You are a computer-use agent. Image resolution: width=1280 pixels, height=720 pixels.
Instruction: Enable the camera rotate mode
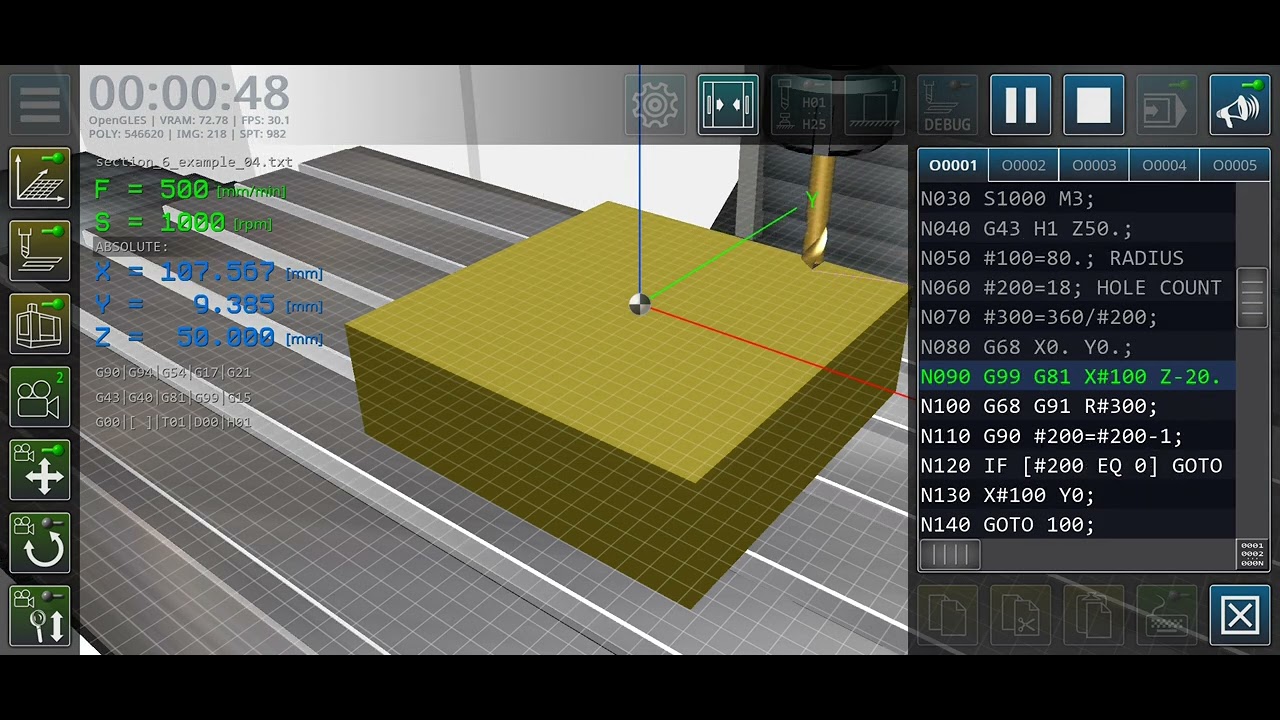pyautogui.click(x=40, y=543)
